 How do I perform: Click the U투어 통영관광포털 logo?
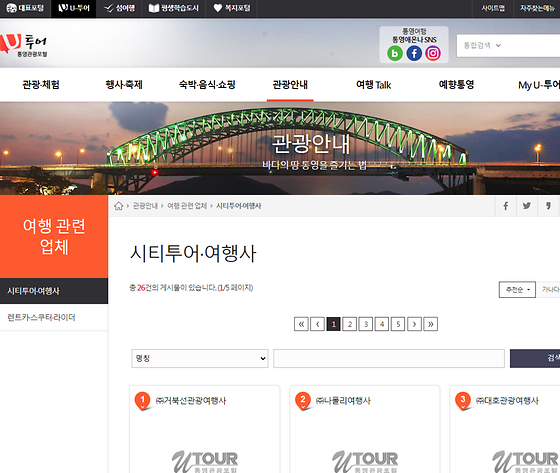coord(24,45)
